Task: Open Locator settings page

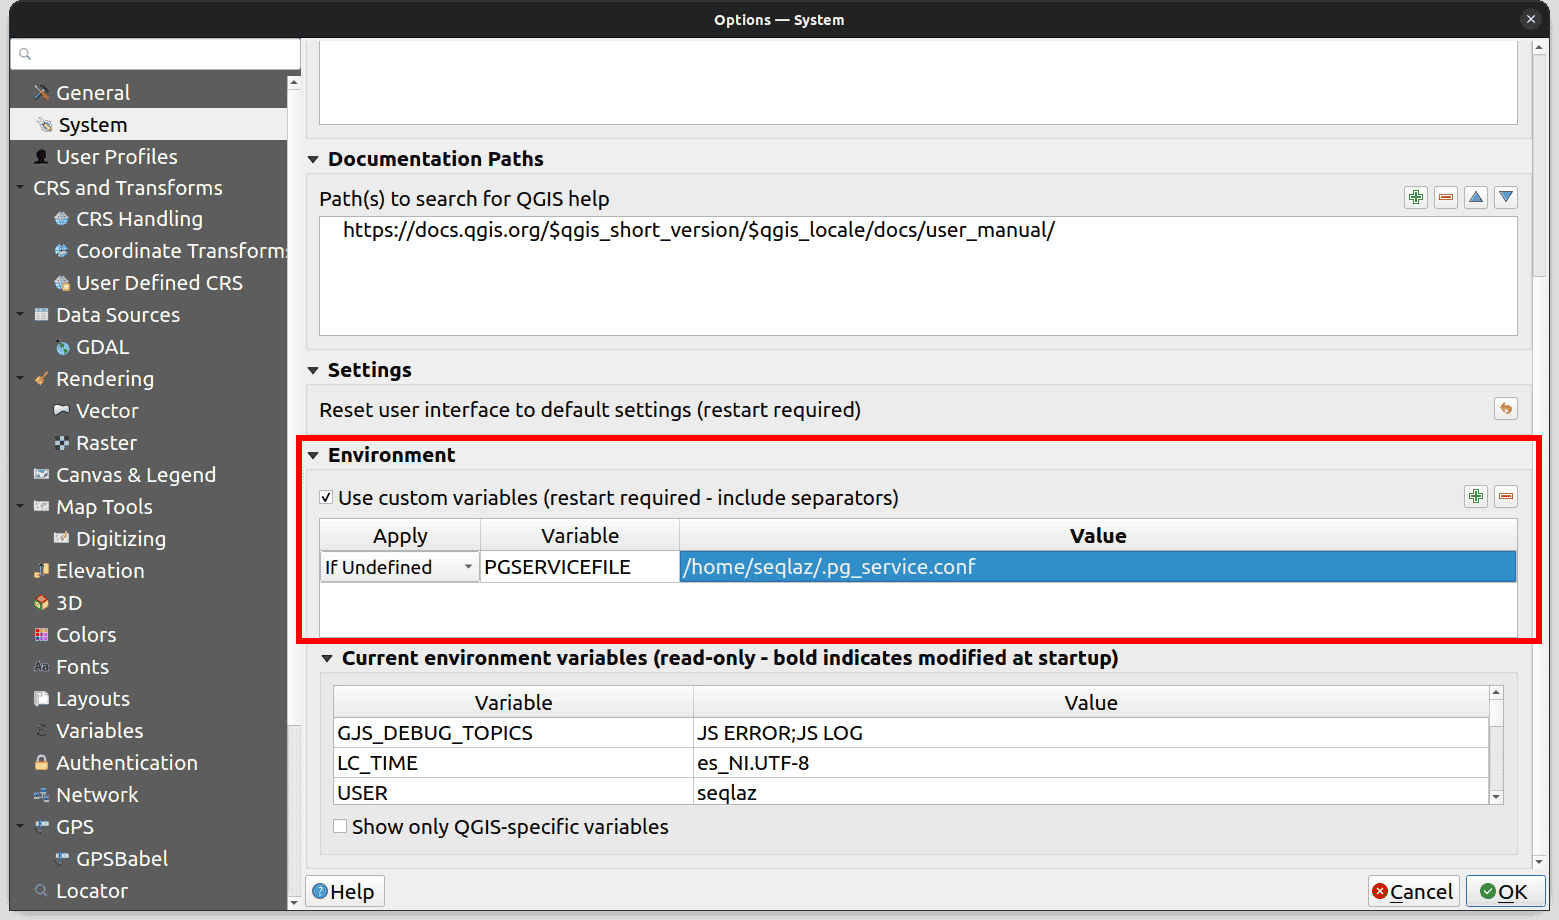Action: [x=91, y=890]
